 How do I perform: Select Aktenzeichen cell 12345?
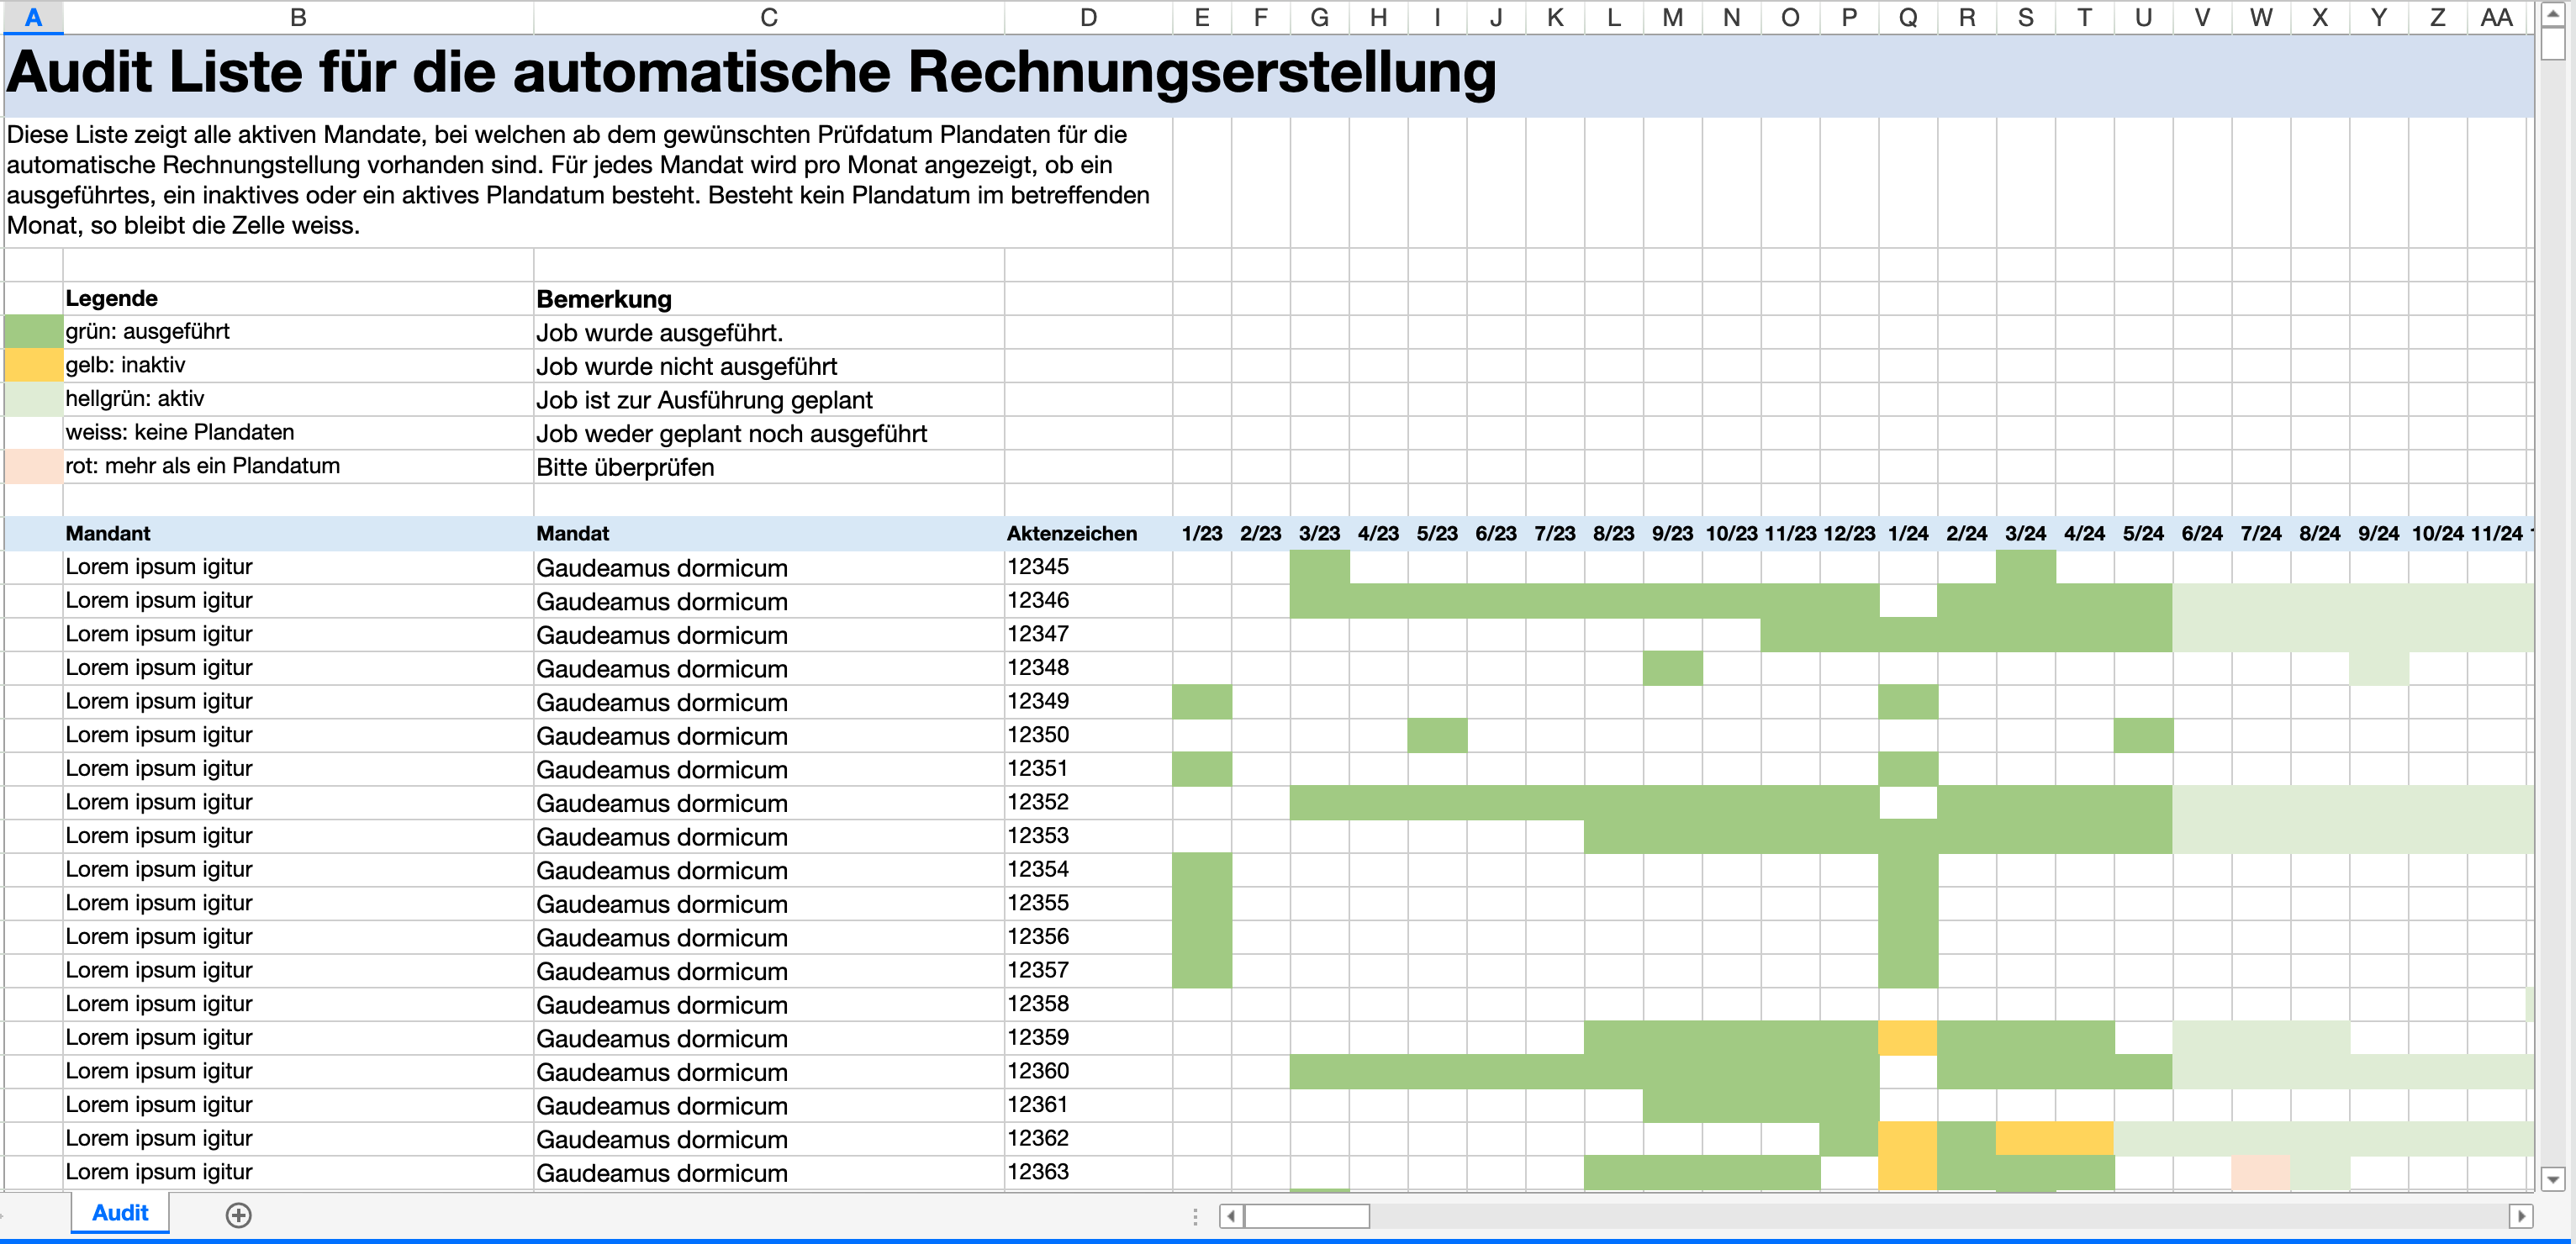click(1088, 567)
